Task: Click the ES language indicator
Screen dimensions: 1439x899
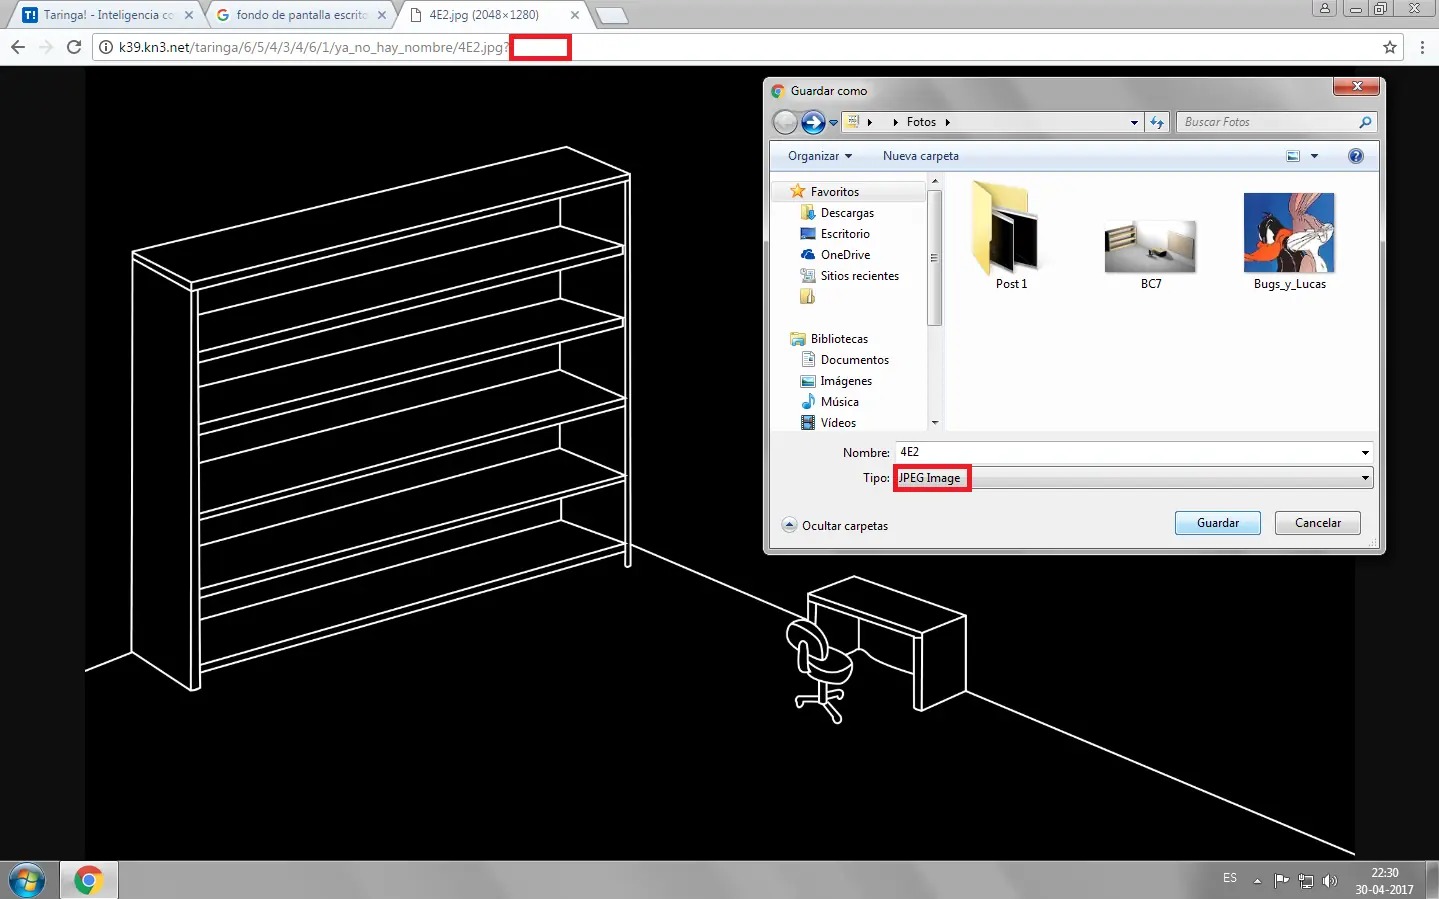Action: (x=1230, y=878)
